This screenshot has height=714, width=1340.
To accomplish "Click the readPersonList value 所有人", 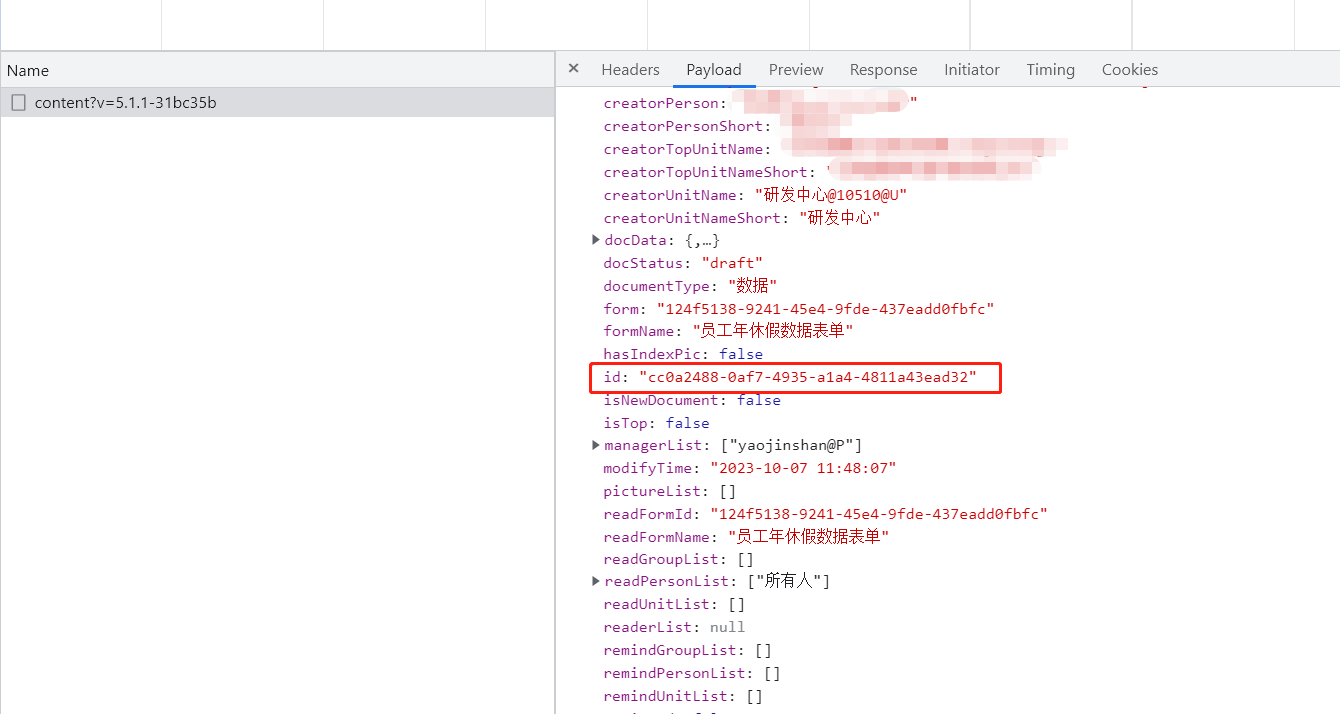I will 790,581.
